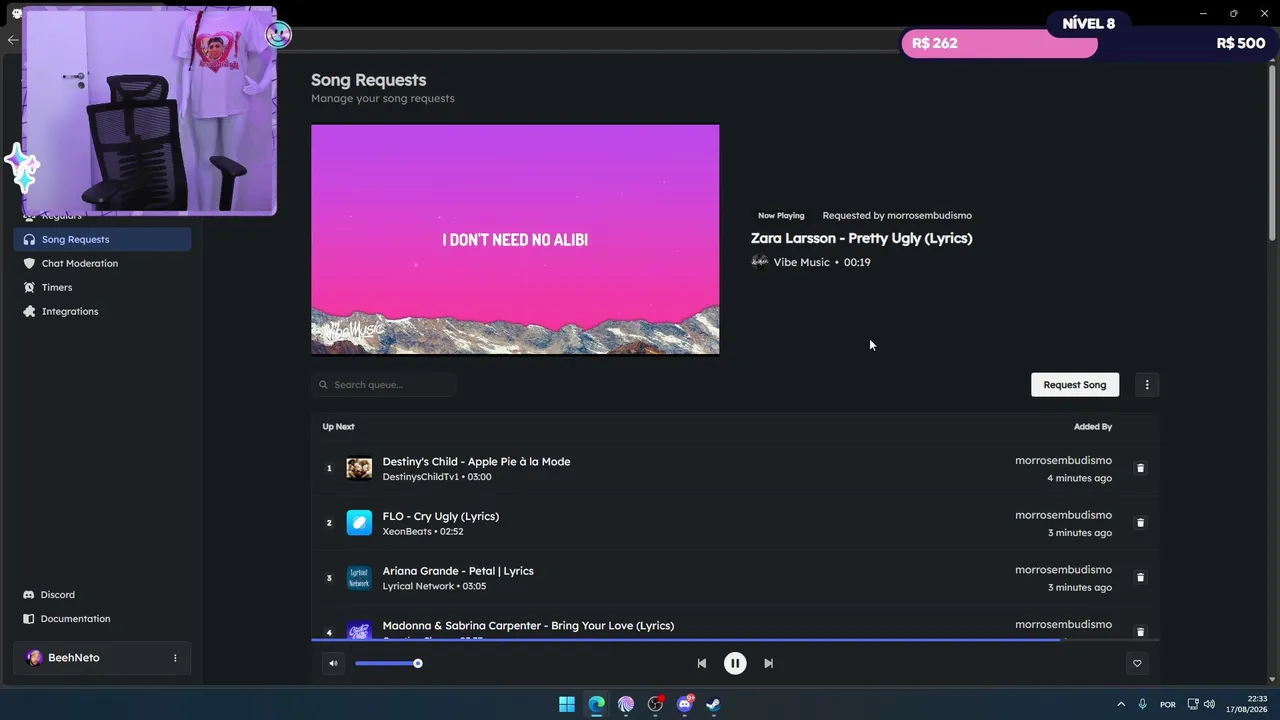Open the three-dot menu next to BeehNeto
The image size is (1280, 720).
tap(175, 658)
